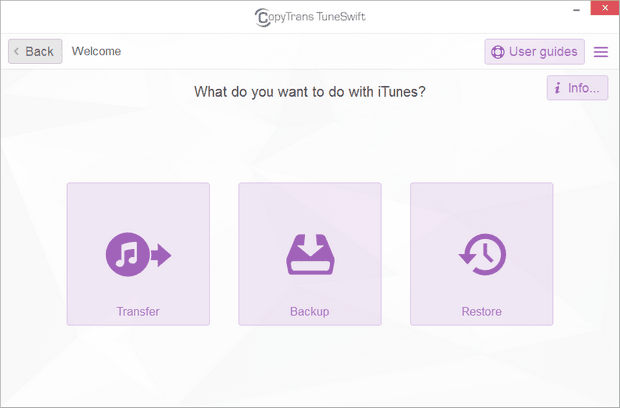Click the Backup drive tray icon
Viewport: 620px width, 408px height.
[310, 254]
